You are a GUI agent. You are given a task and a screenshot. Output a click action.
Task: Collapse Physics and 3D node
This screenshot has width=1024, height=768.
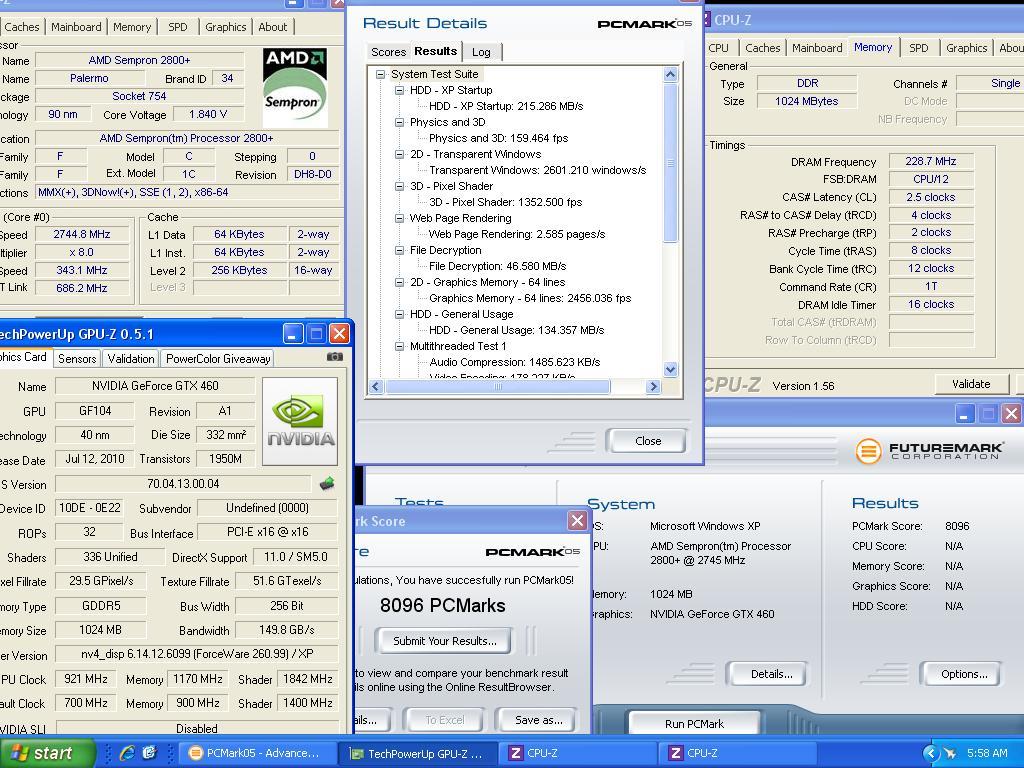click(x=399, y=122)
